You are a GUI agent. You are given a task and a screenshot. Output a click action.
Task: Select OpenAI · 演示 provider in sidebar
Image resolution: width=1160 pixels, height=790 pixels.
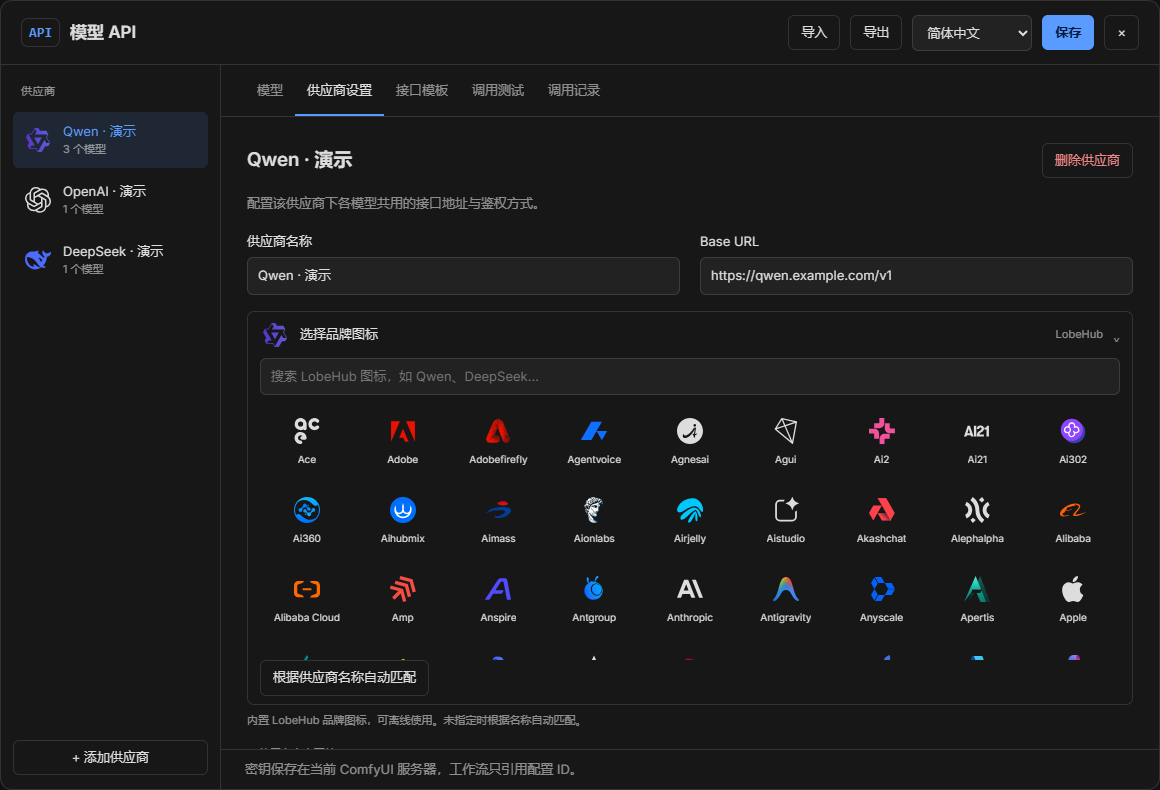coord(110,200)
